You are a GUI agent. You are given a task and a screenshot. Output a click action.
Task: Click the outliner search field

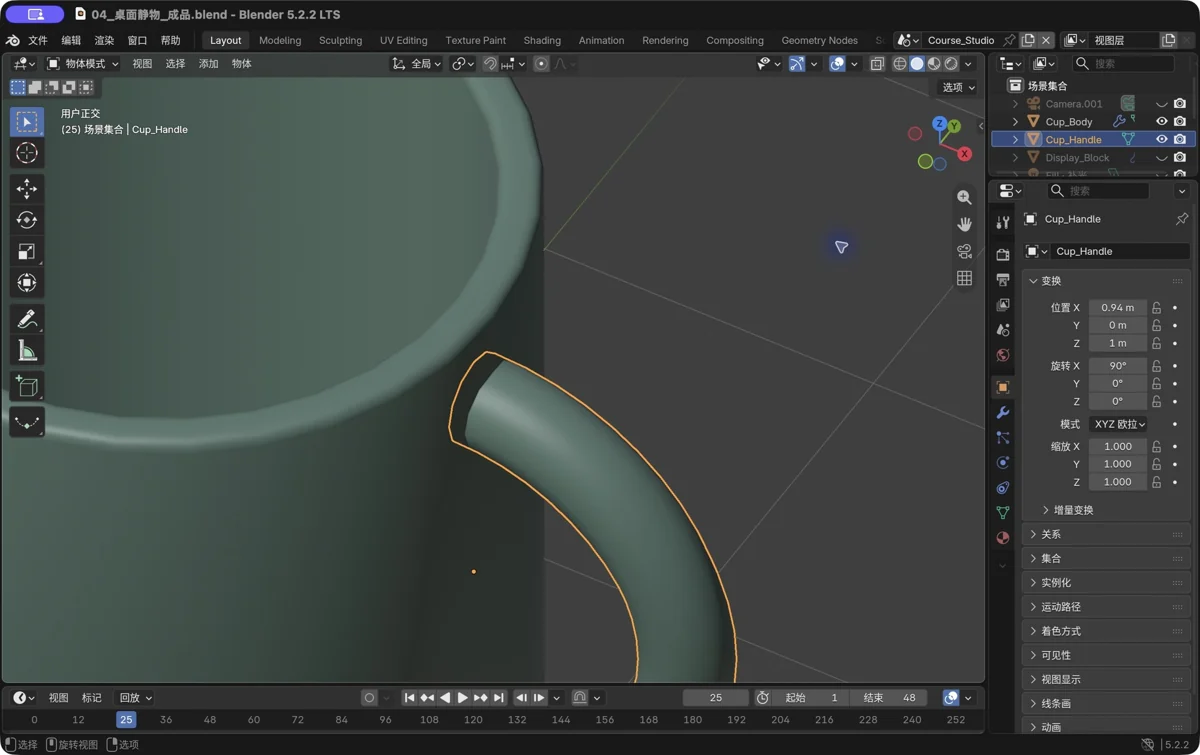click(1123, 64)
